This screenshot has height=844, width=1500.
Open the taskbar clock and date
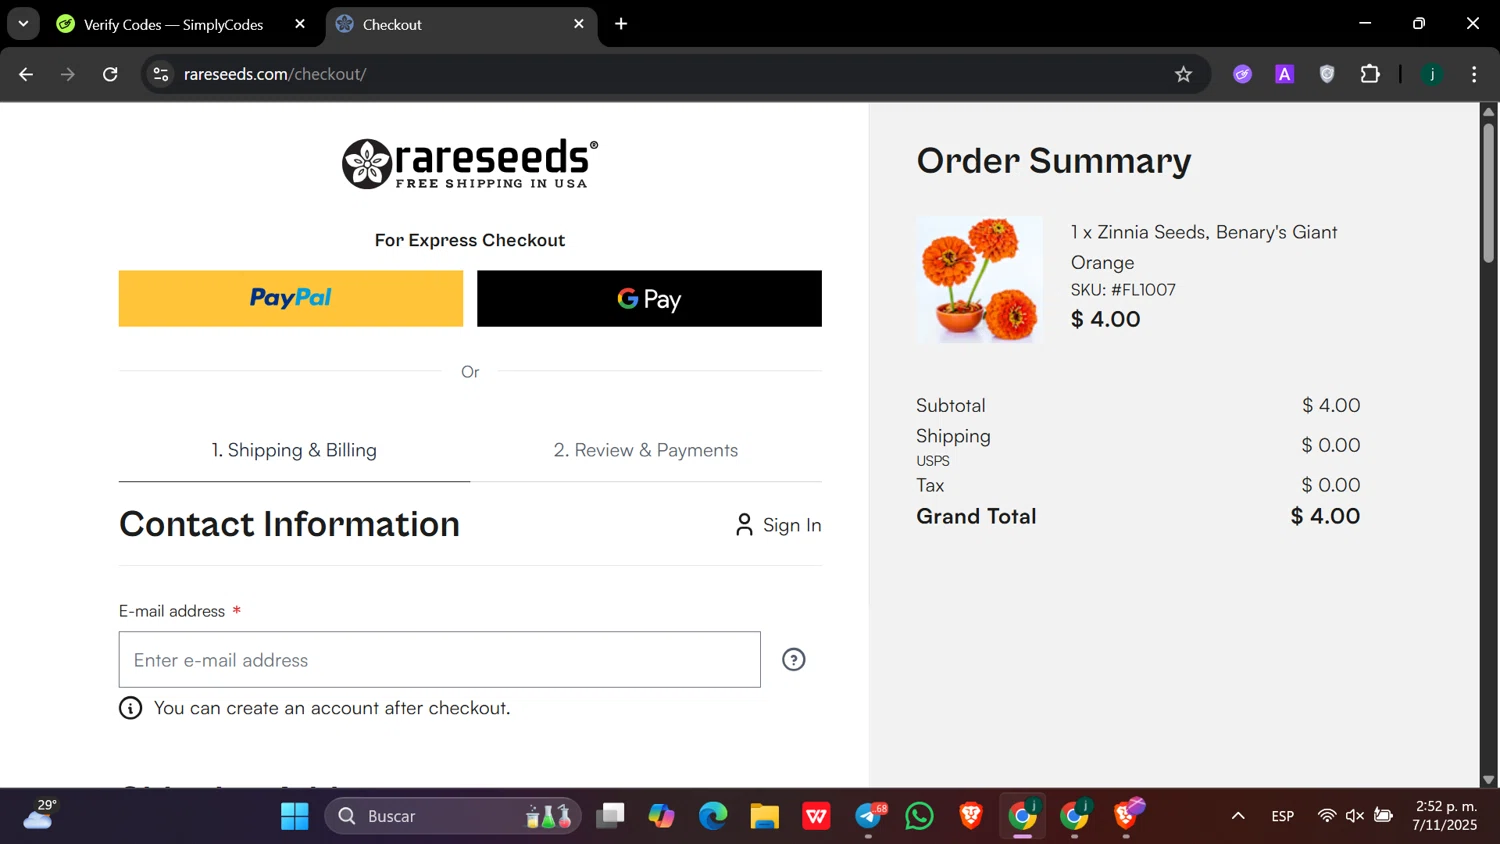pos(1445,816)
